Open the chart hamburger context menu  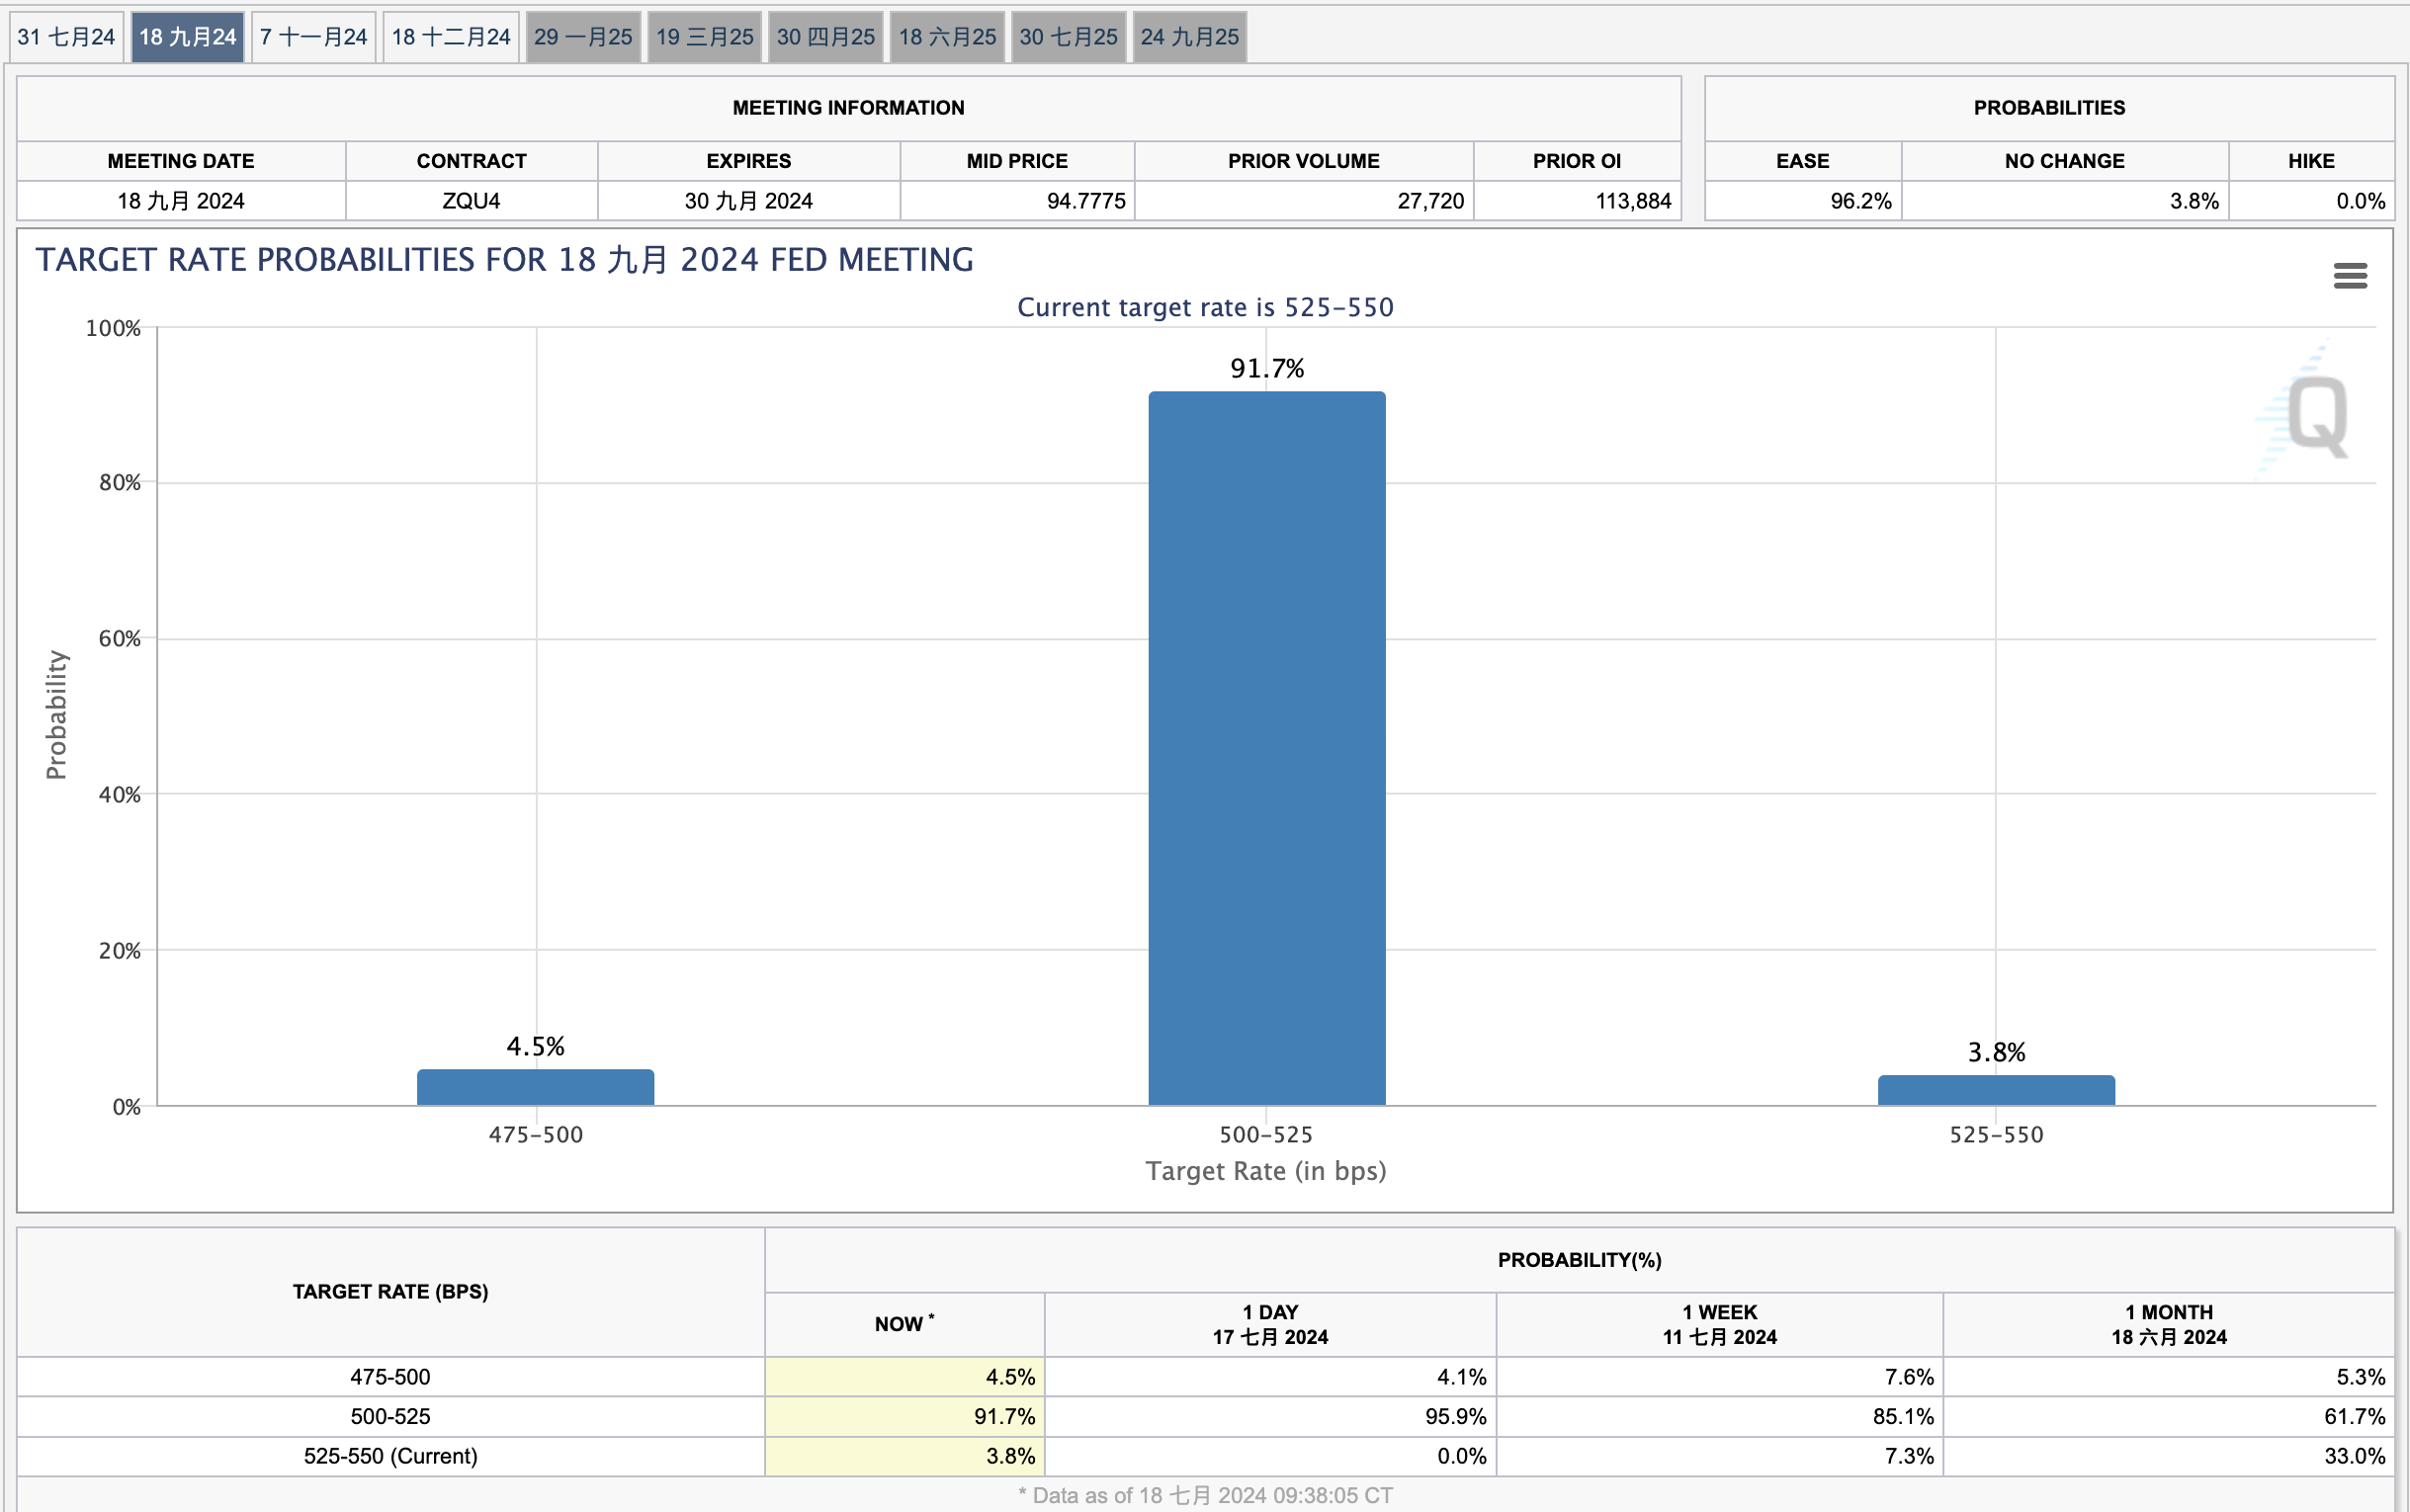point(2349,276)
